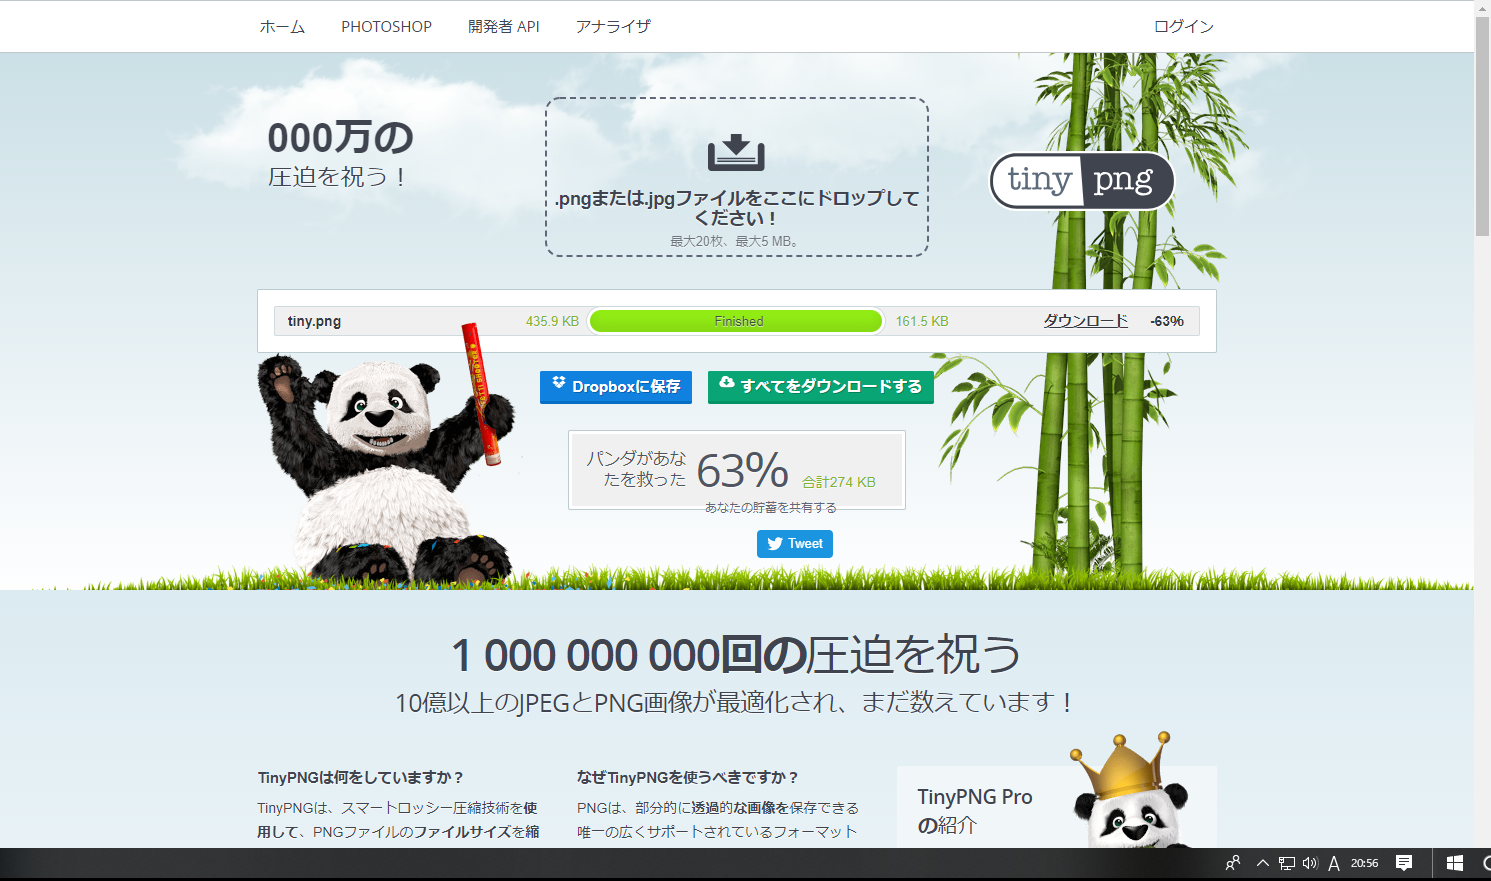Image resolution: width=1491 pixels, height=881 pixels.
Task: Open the Action Center notification icon
Action: click(1404, 863)
